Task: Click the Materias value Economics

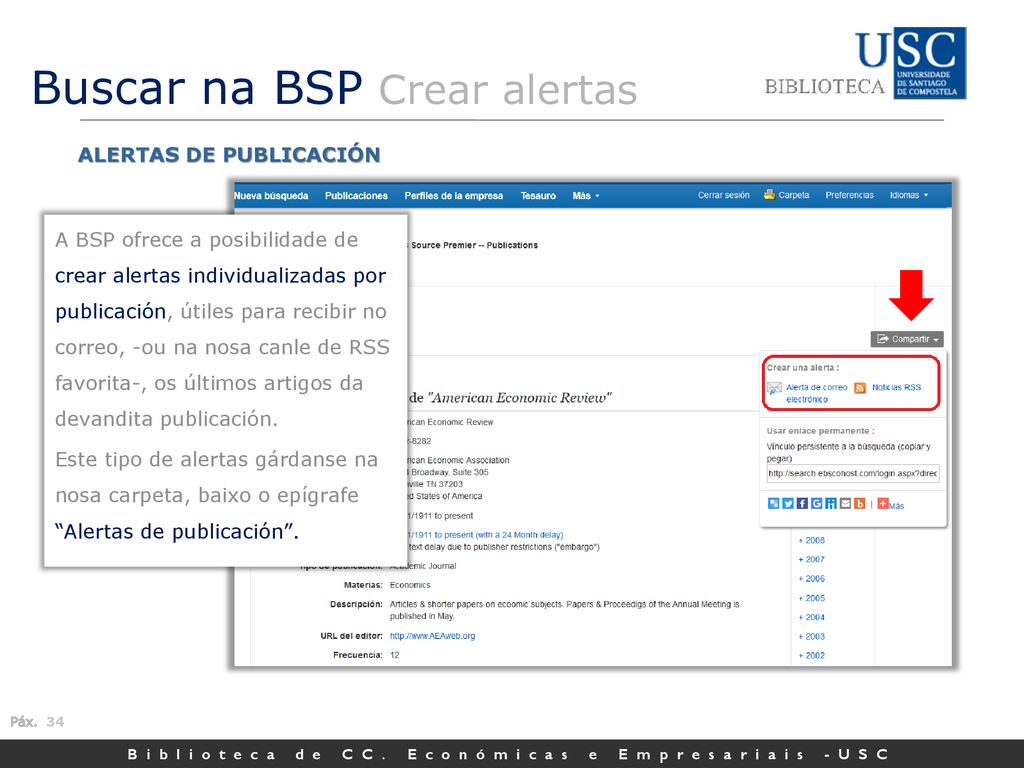Action: pos(410,585)
